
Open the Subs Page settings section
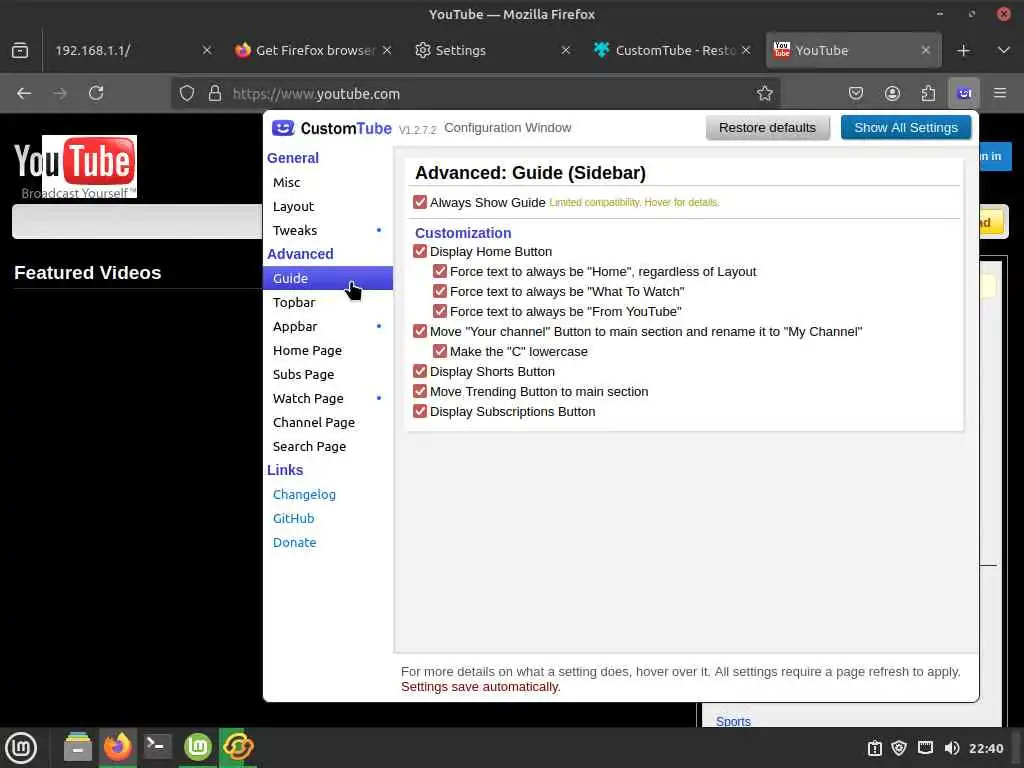[328, 374]
